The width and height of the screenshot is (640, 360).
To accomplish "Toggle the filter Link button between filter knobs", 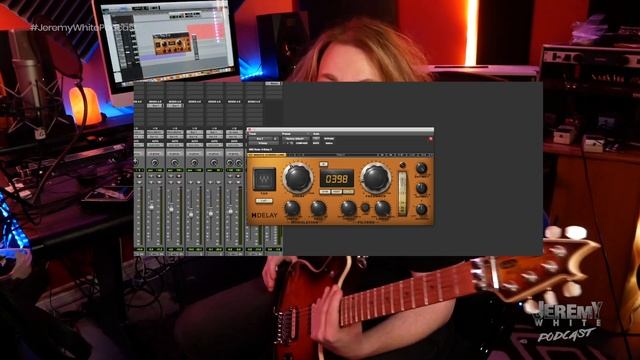I will [x=365, y=208].
